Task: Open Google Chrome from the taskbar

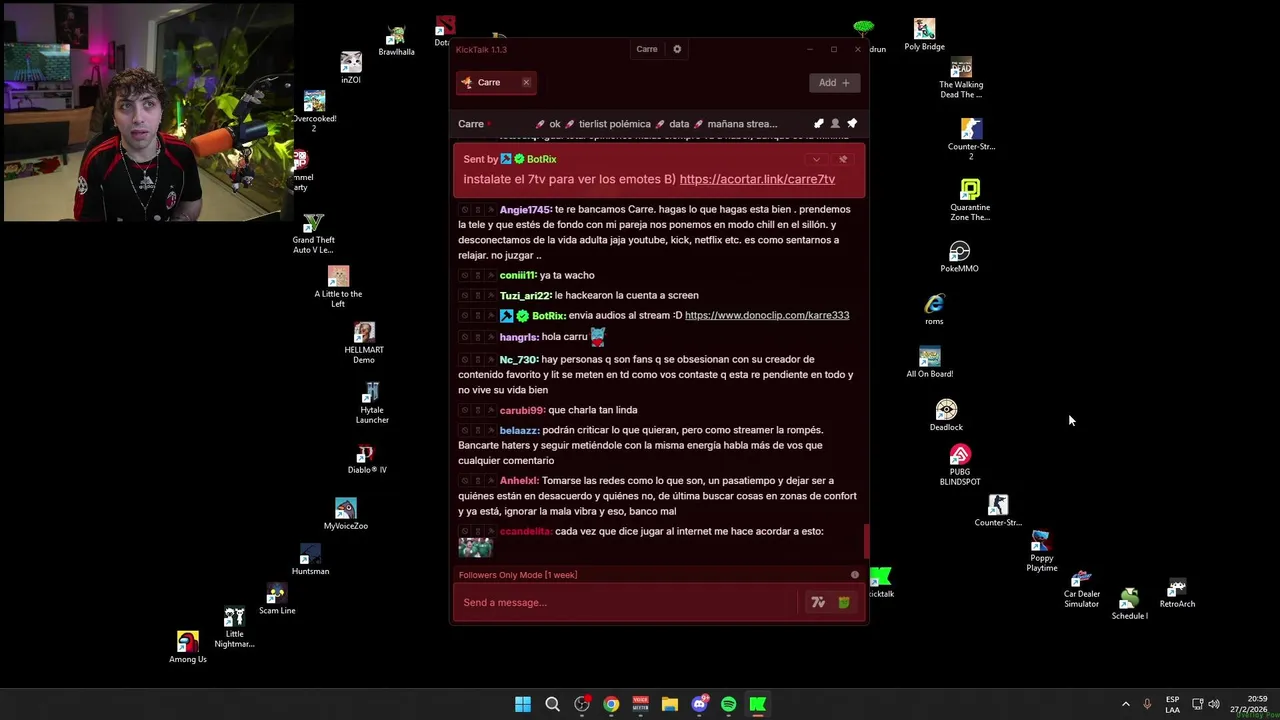Action: click(x=611, y=704)
